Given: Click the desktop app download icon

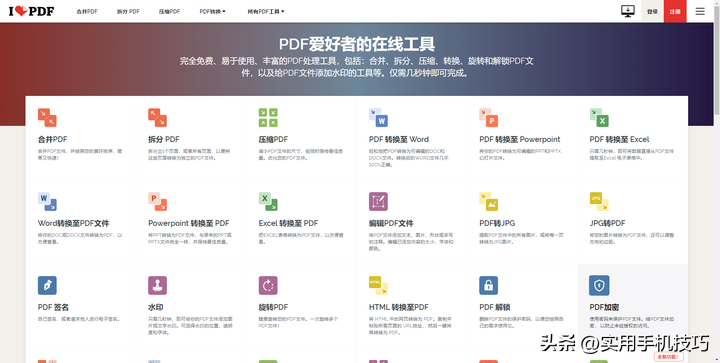Looking at the screenshot, I should (628, 11).
